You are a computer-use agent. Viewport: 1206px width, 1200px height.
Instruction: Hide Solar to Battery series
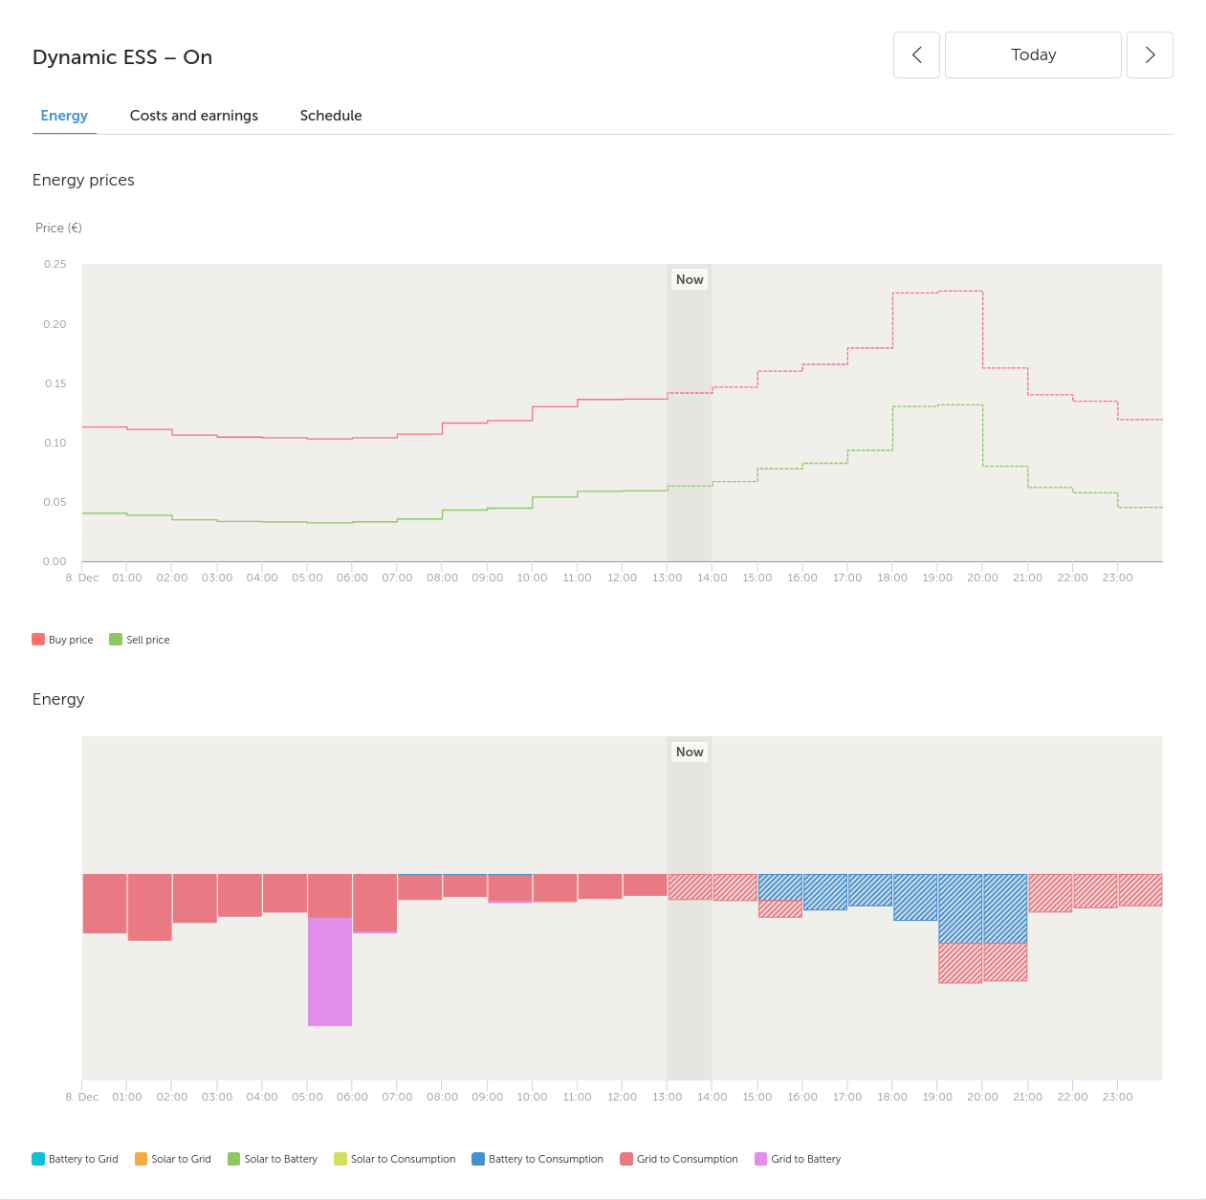point(272,1159)
